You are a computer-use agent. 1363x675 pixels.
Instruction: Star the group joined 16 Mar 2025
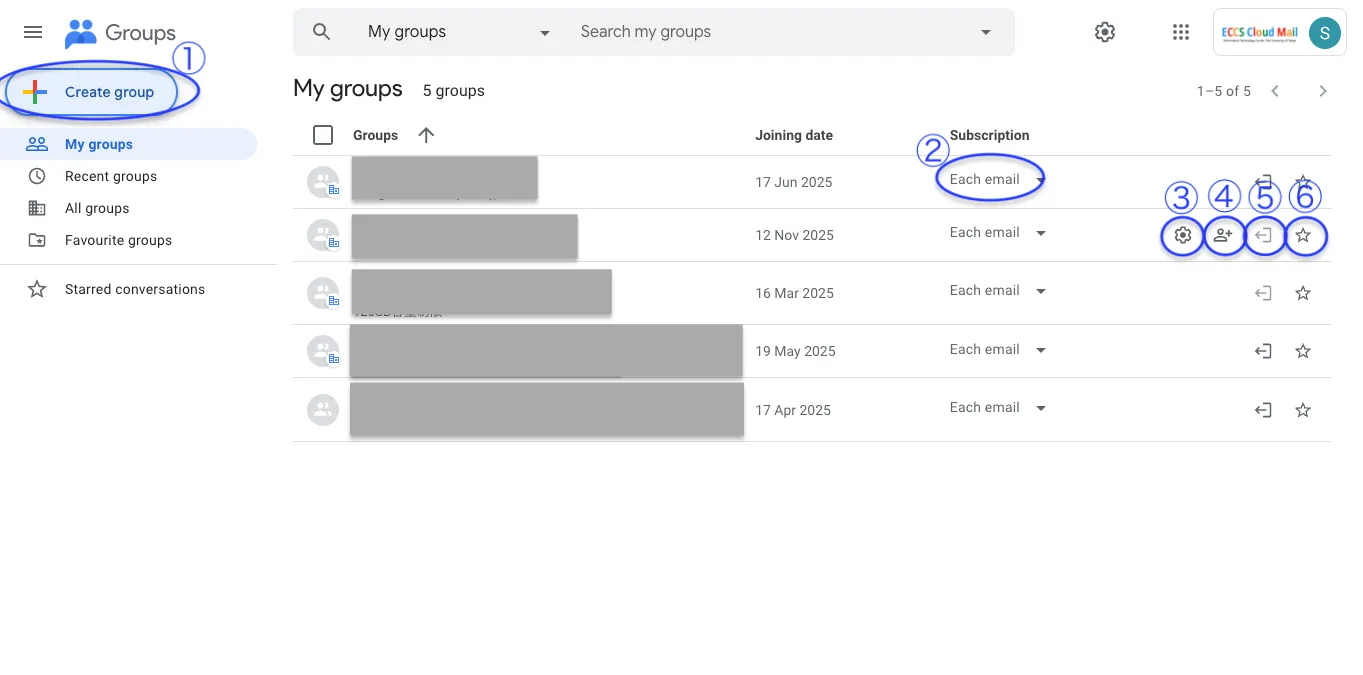point(1302,293)
